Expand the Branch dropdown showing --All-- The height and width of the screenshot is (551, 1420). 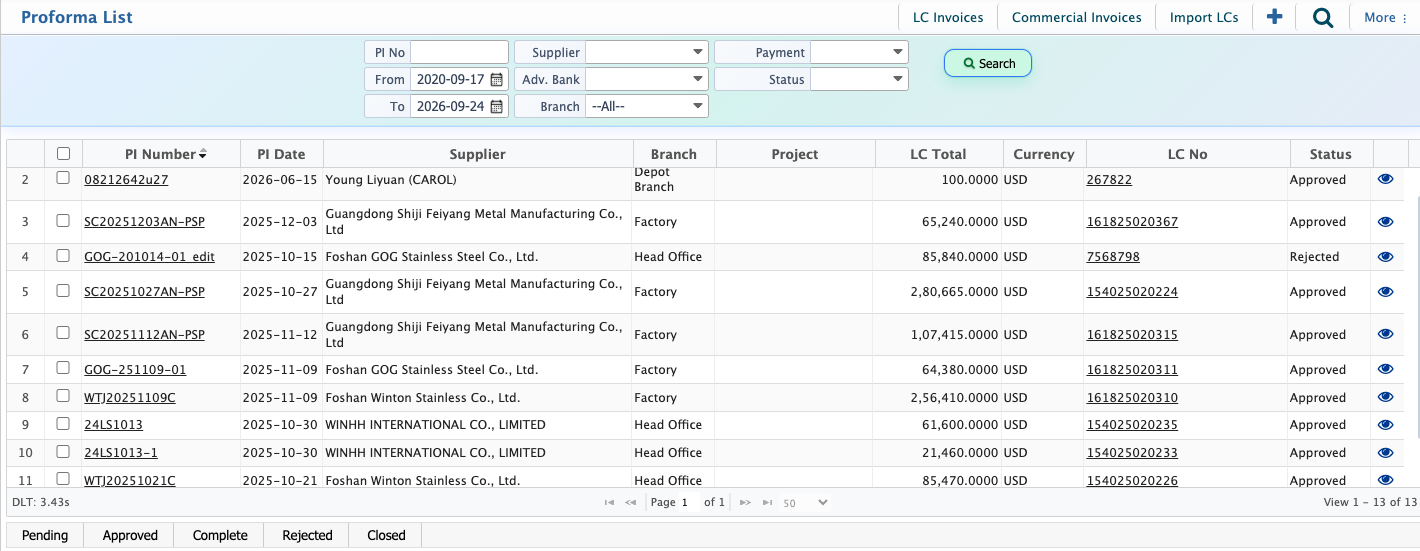[647, 106]
